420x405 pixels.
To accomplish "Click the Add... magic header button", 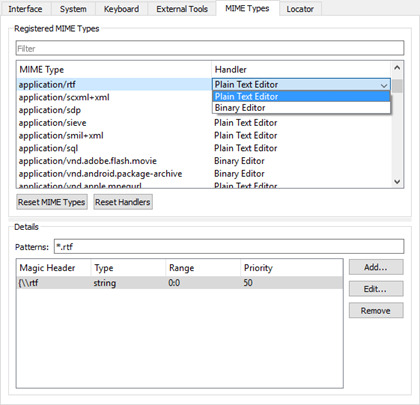I will 376,267.
